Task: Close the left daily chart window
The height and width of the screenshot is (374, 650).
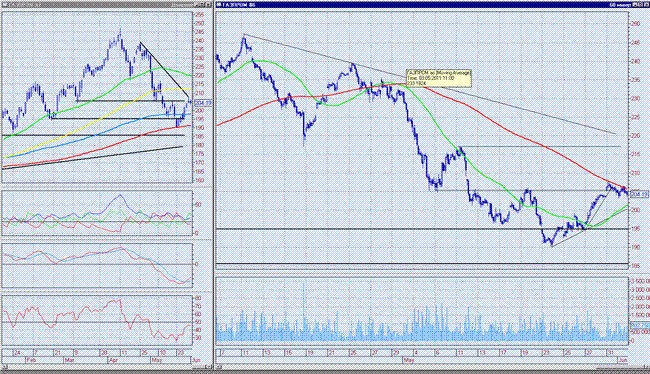Action: (209, 5)
